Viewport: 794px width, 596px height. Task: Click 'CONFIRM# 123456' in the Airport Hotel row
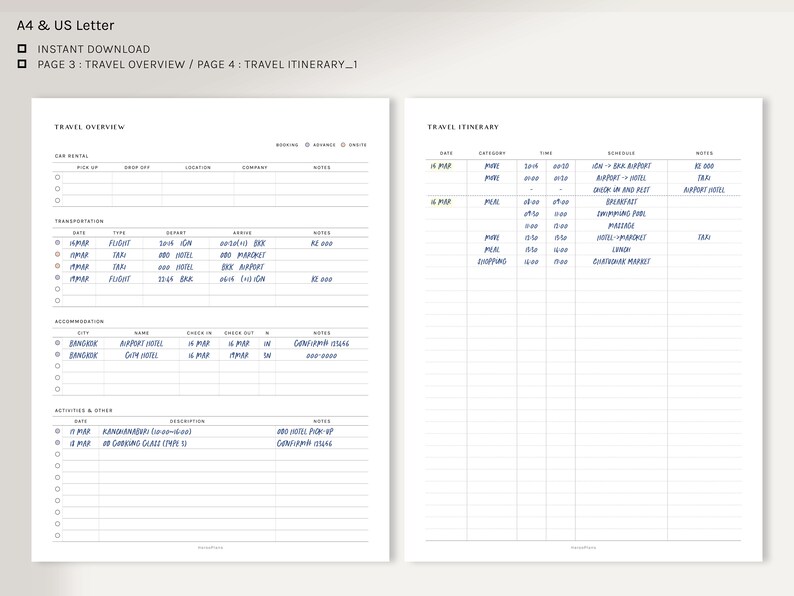(322, 344)
